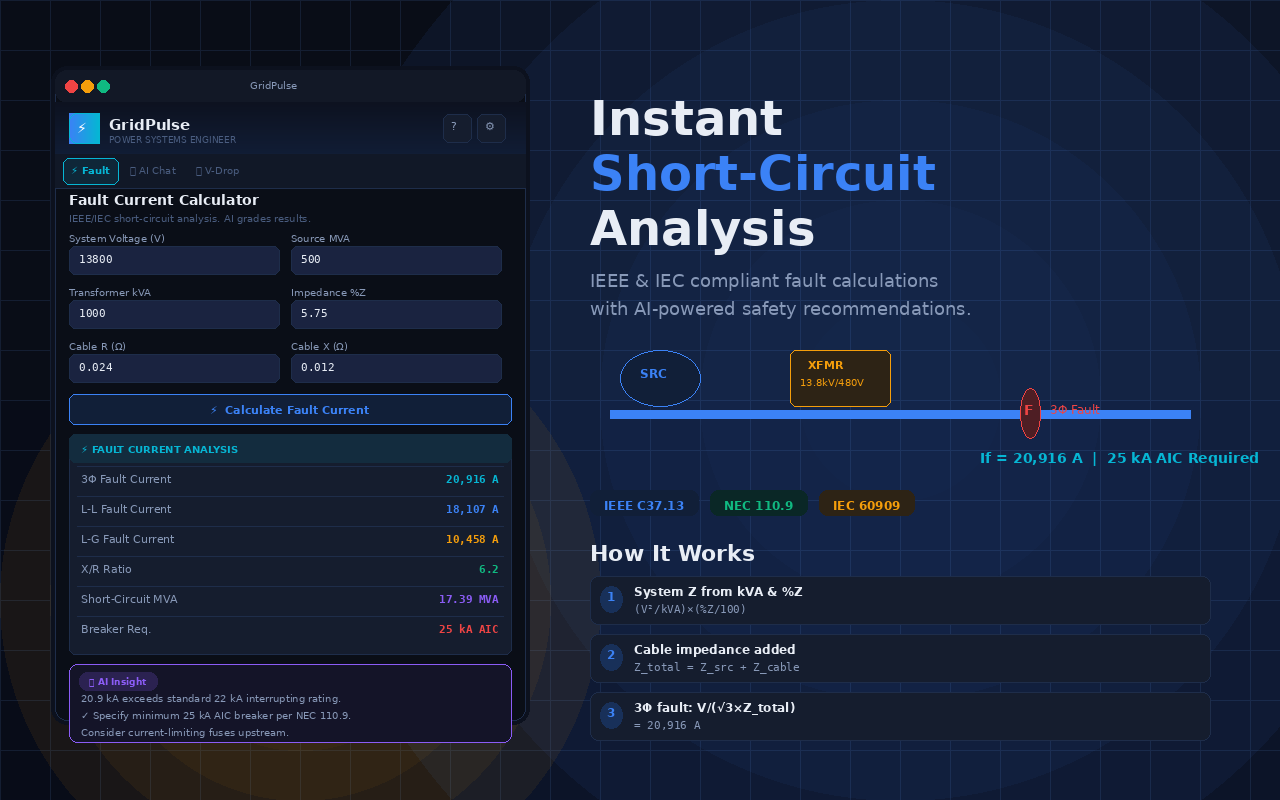Screen dimensions: 1280x800
Task: Click the F fault marker in diagram
Action: (x=1030, y=413)
